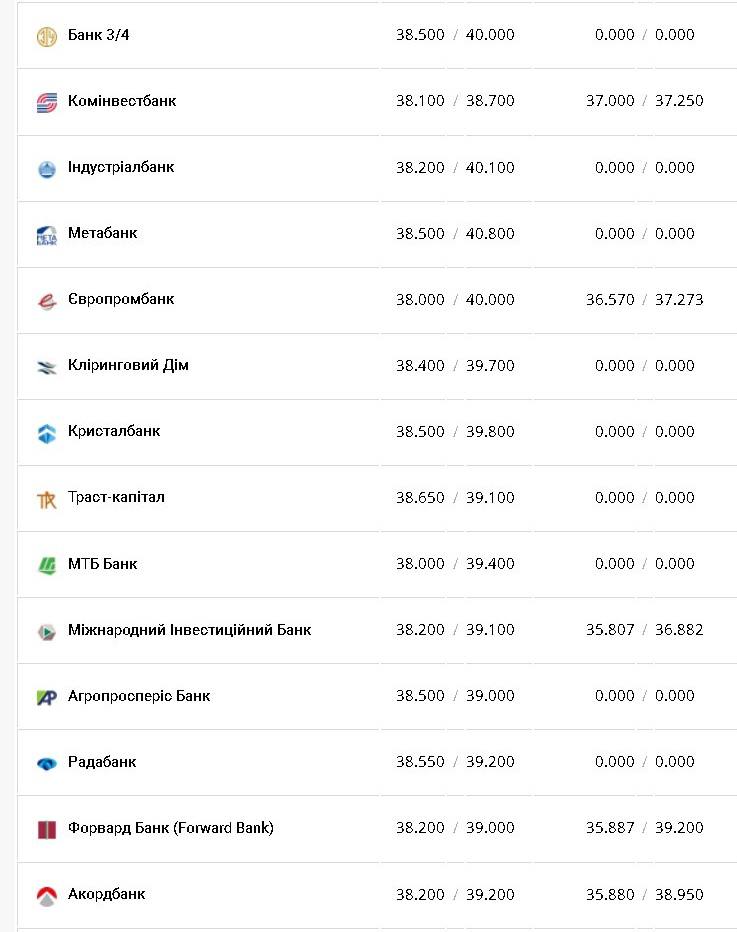Click the Радабанк eye logo icon

click(x=46, y=763)
